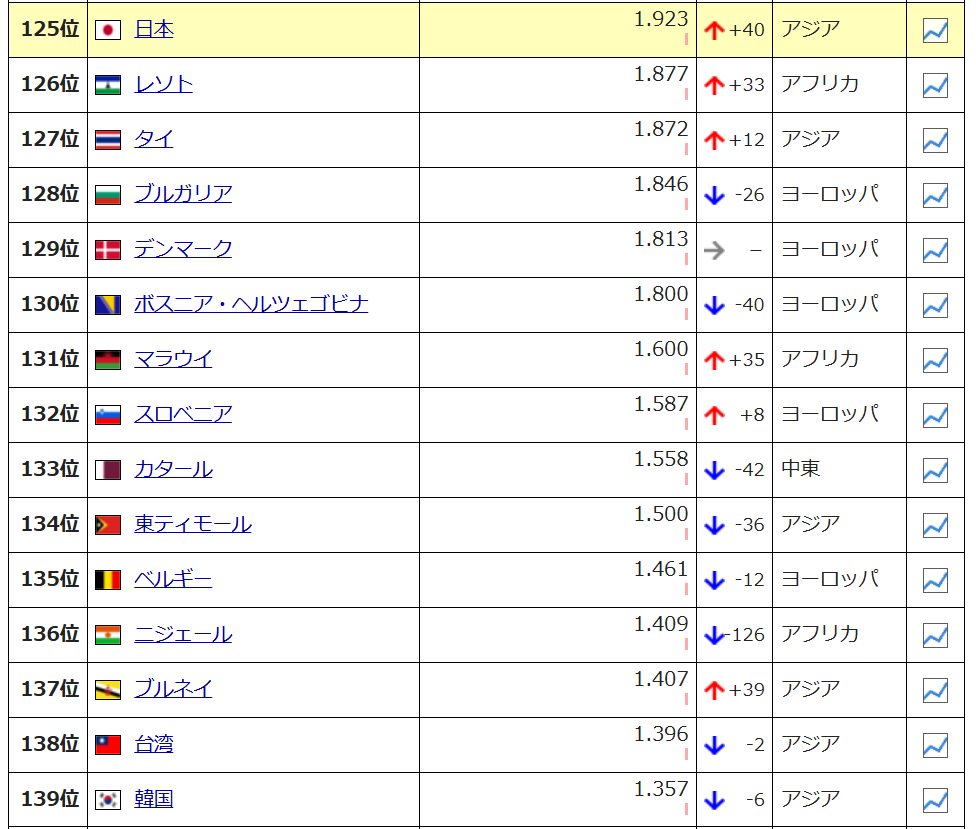Open the chart icon in 韓国 row
Image resolution: width=976 pixels, height=829 pixels.
(935, 800)
